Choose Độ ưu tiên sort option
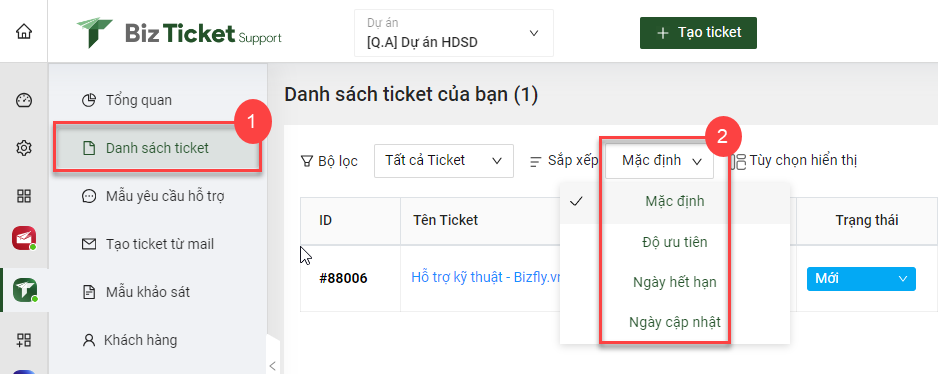The image size is (938, 374). (x=675, y=242)
